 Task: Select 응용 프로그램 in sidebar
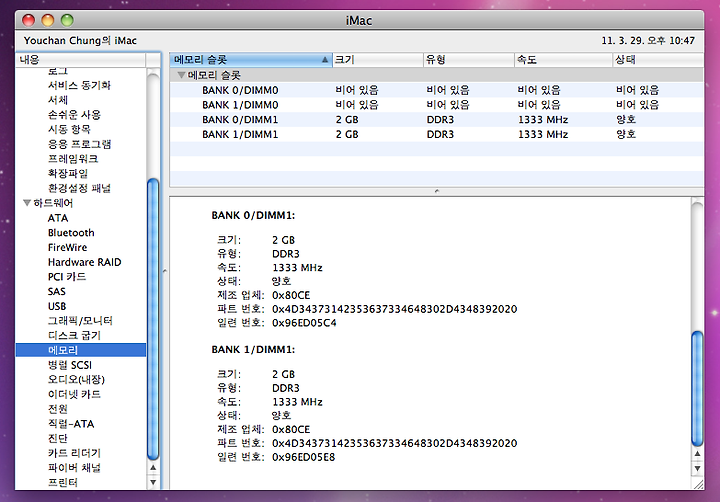pyautogui.click(x=79, y=144)
